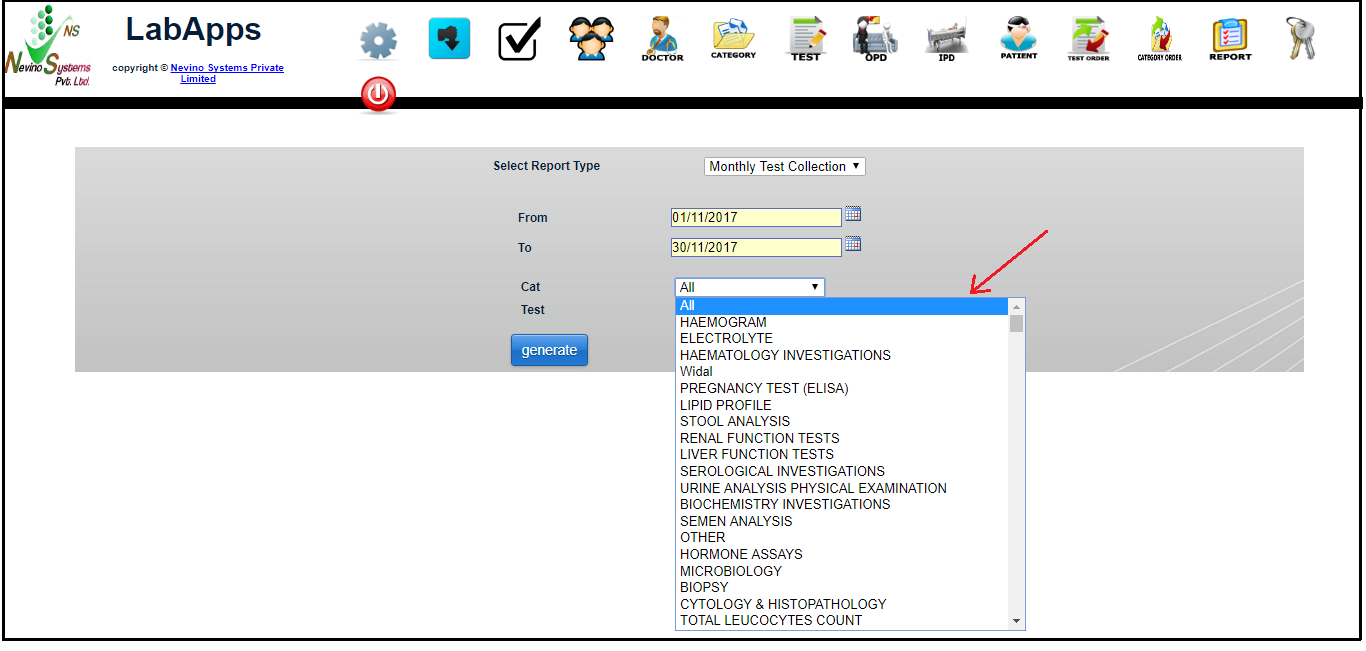
Task: Click the To date input field
Action: 756,247
